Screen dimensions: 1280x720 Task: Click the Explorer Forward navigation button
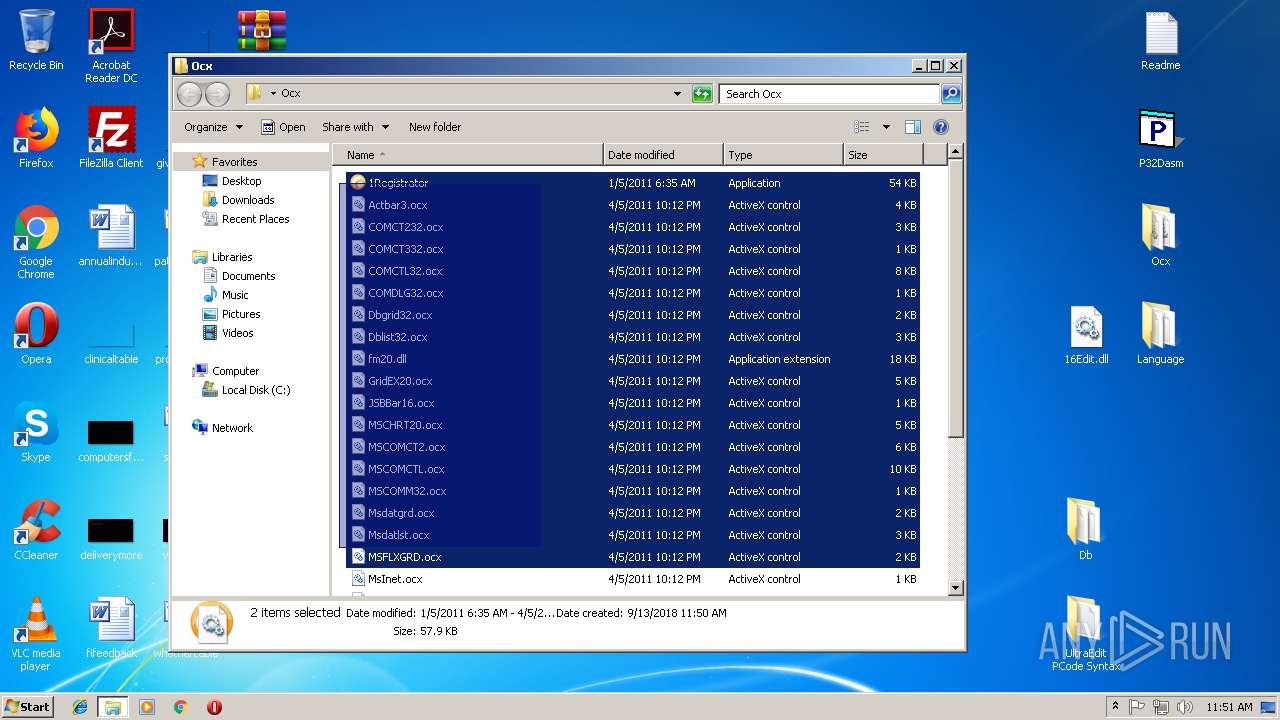click(x=217, y=94)
